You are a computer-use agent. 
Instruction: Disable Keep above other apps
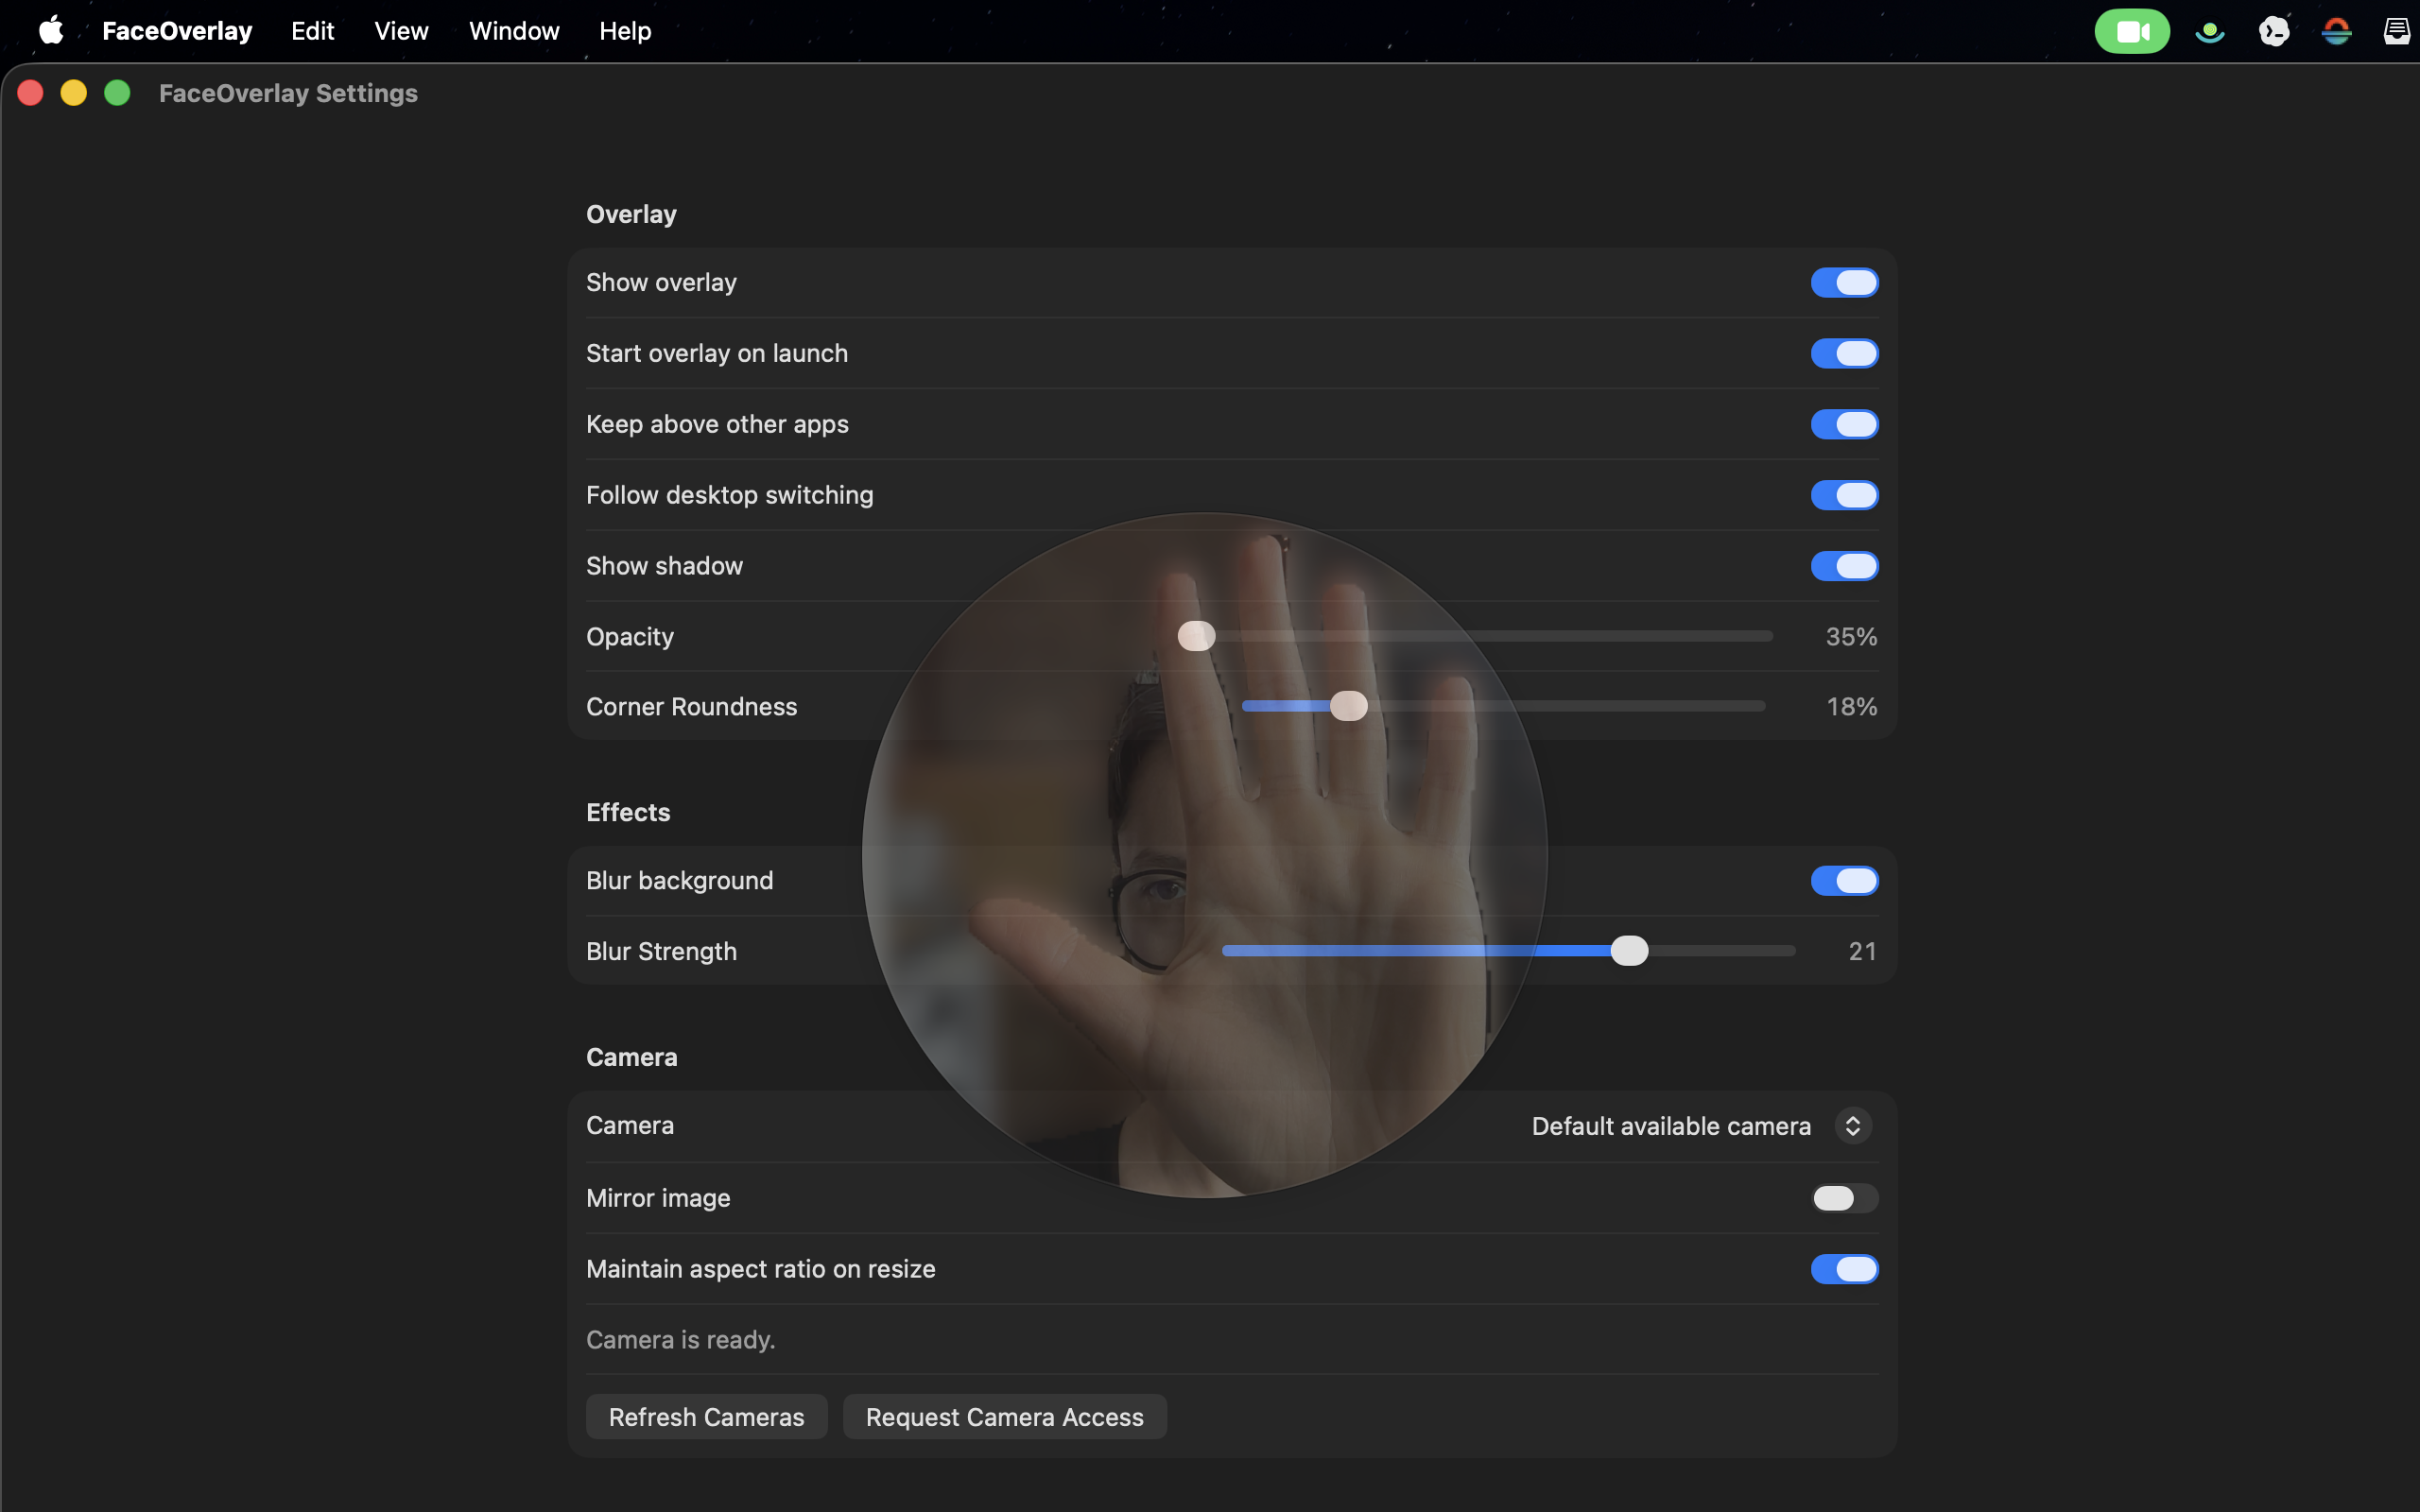(1843, 424)
